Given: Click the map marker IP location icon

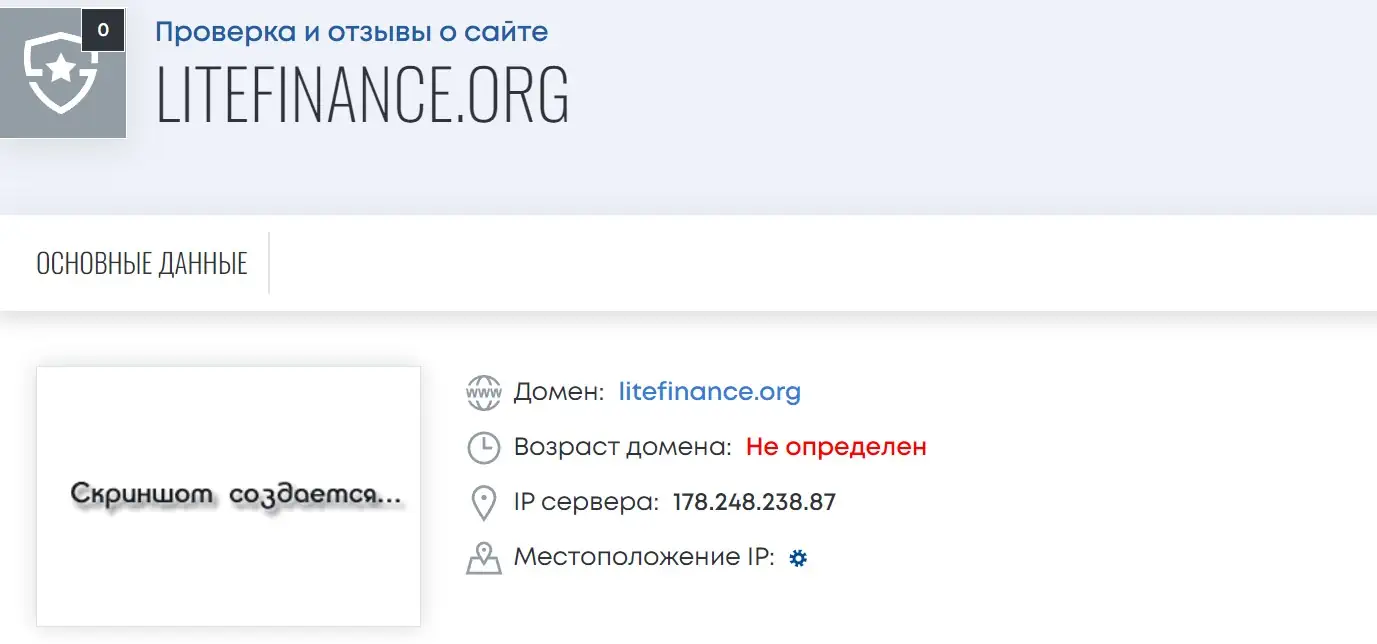Looking at the screenshot, I should 484,558.
